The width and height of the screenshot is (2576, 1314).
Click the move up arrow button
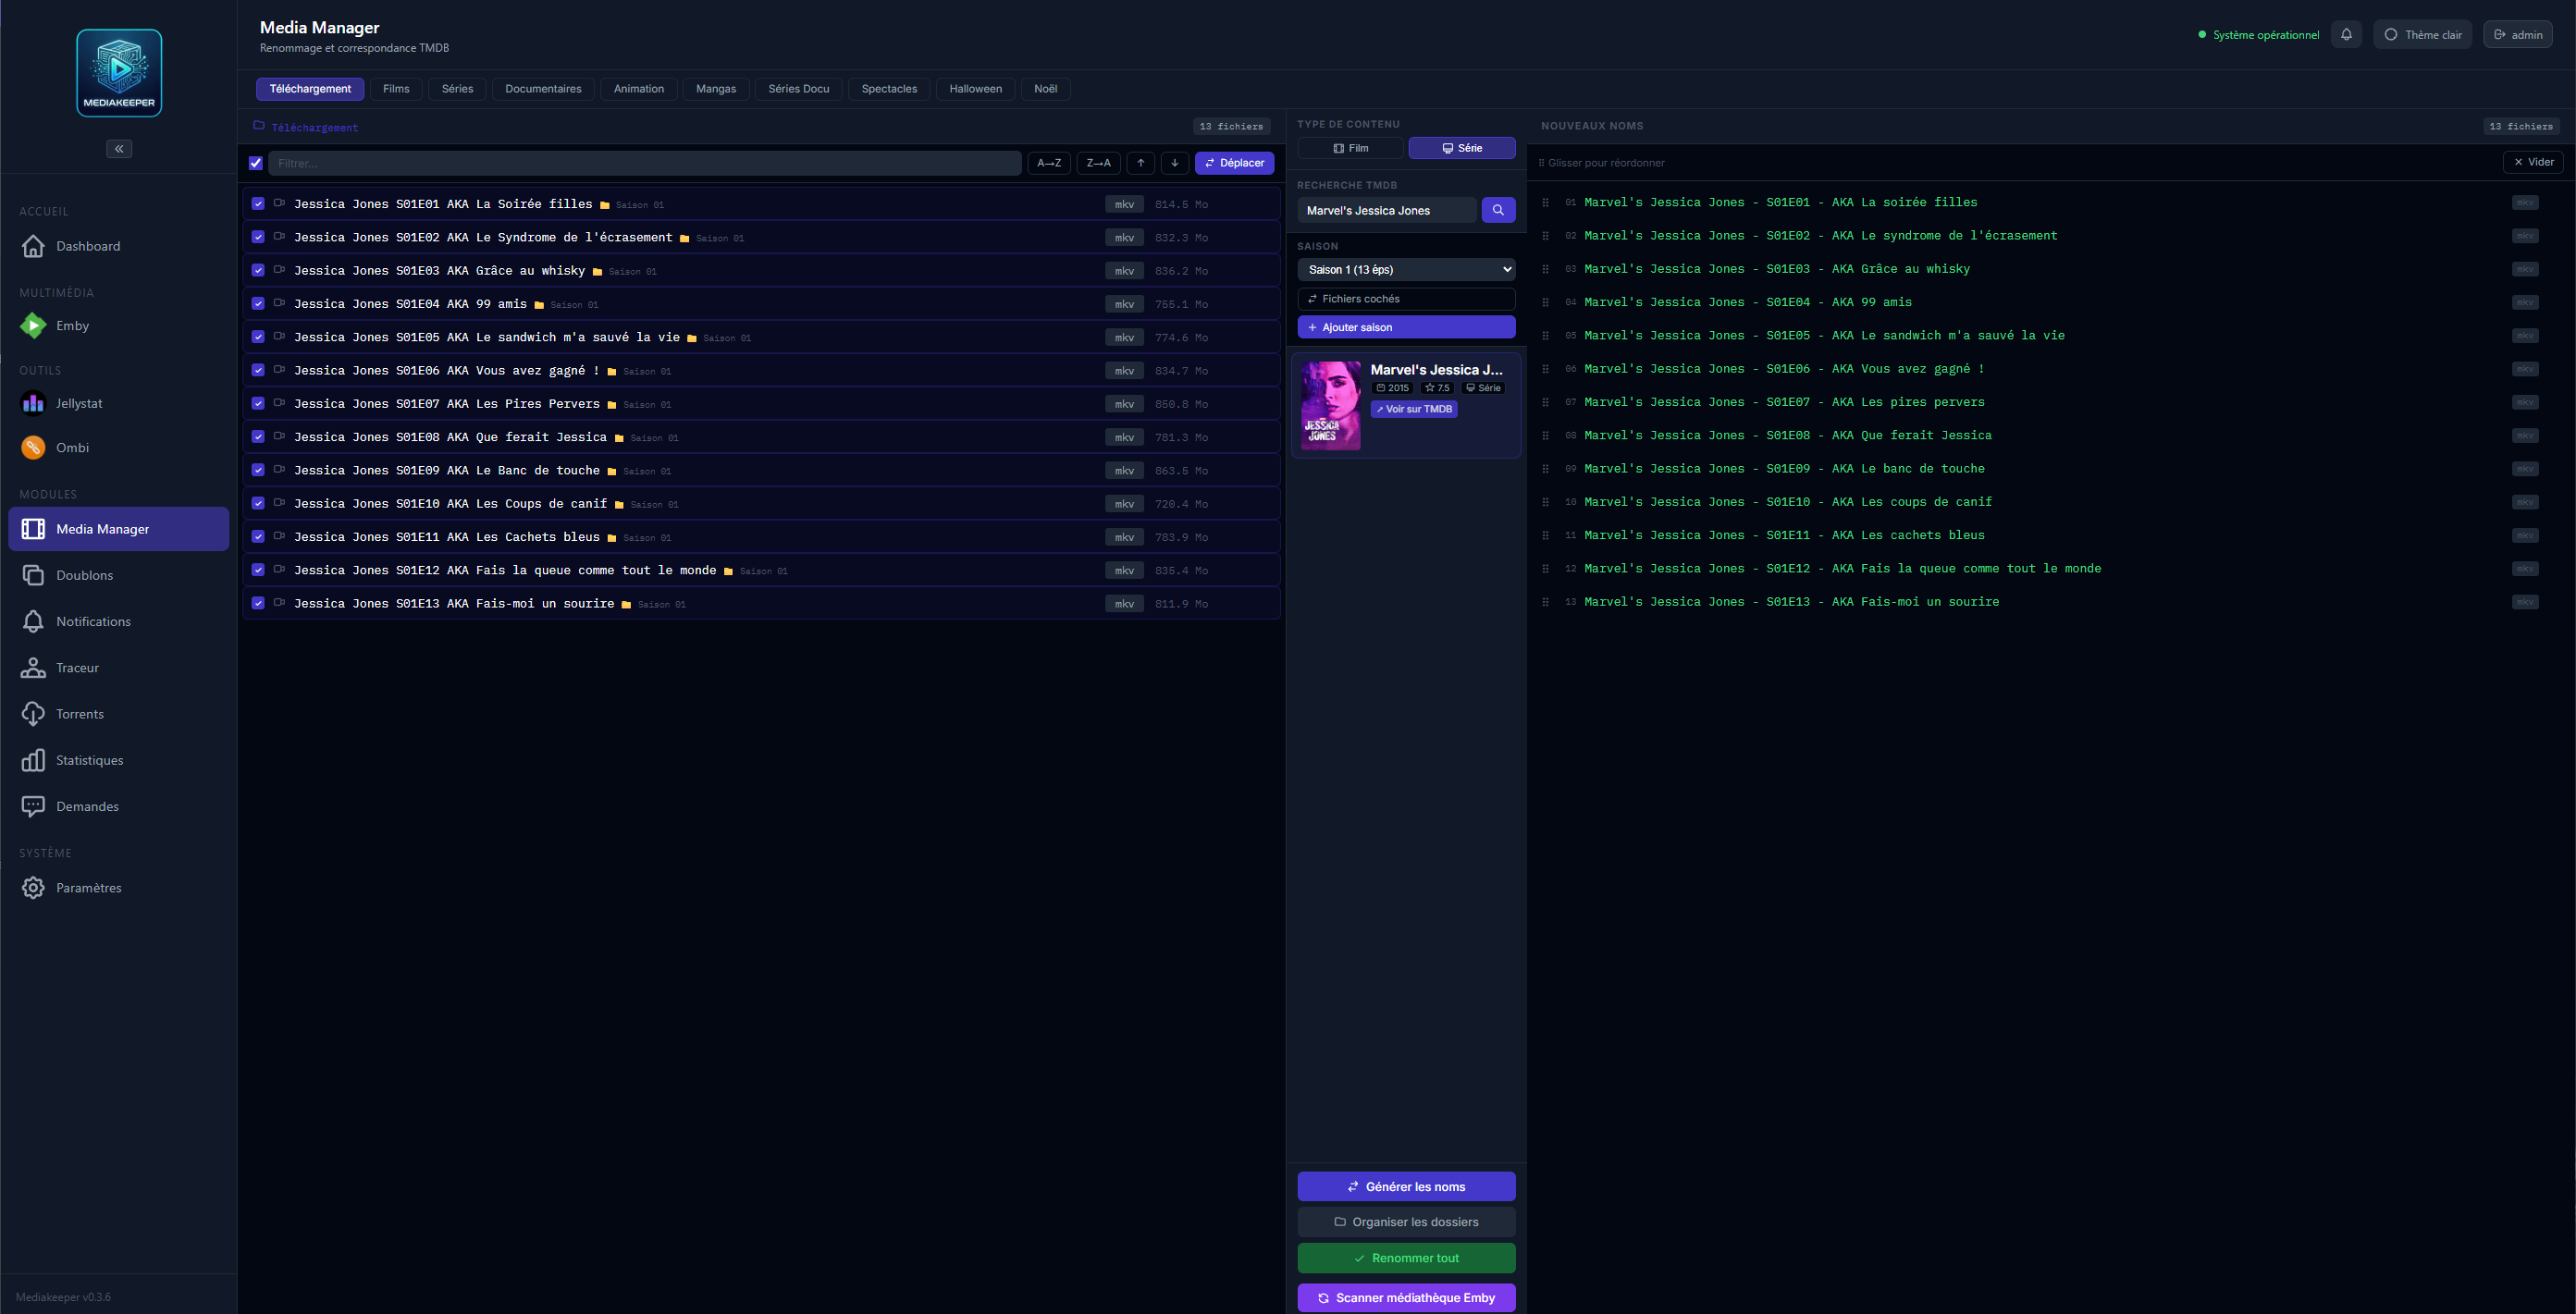(x=1140, y=163)
